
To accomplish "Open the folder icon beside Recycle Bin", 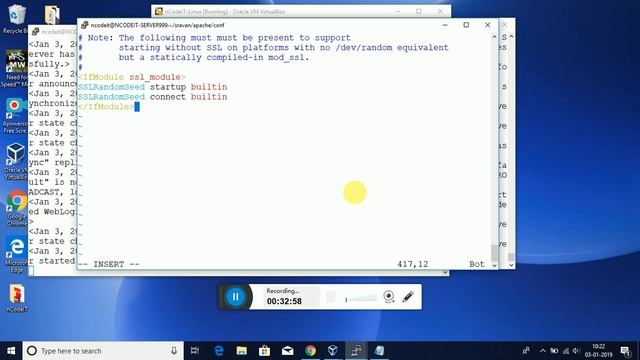I will [x=52, y=15].
